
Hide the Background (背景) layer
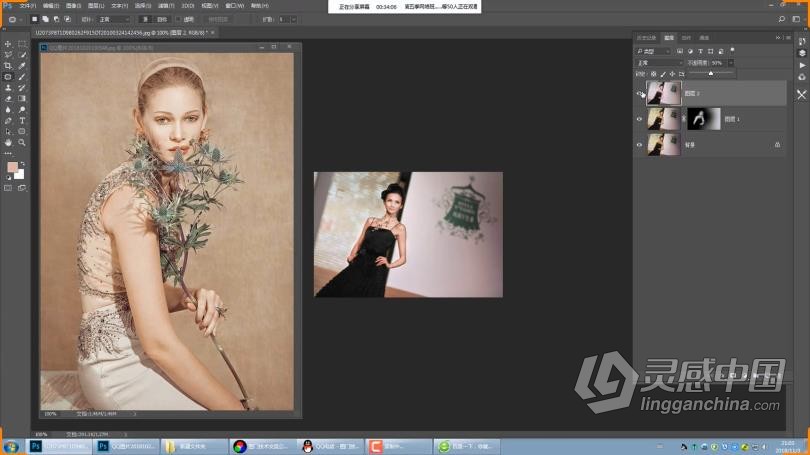tap(640, 145)
